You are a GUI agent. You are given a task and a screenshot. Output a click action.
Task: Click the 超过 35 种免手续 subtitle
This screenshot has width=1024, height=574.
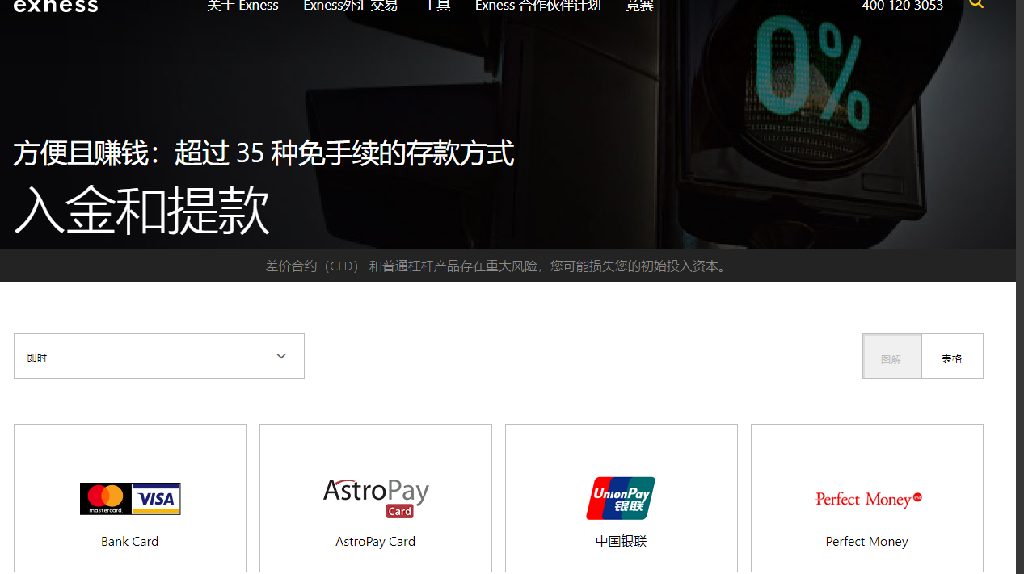[263, 153]
